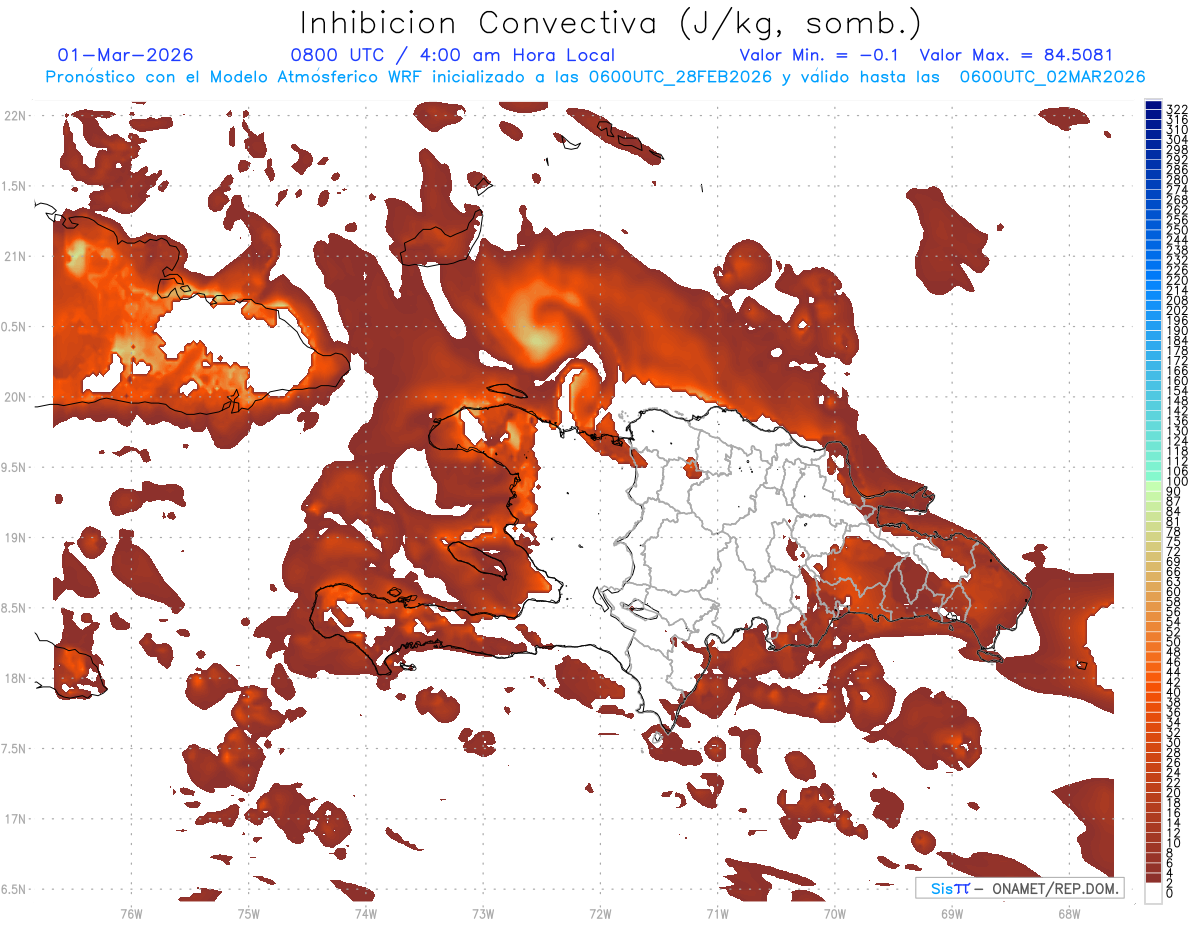The width and height of the screenshot is (1200, 927).
Task: Click the colorbar value 0
Action: click(x=1170, y=893)
